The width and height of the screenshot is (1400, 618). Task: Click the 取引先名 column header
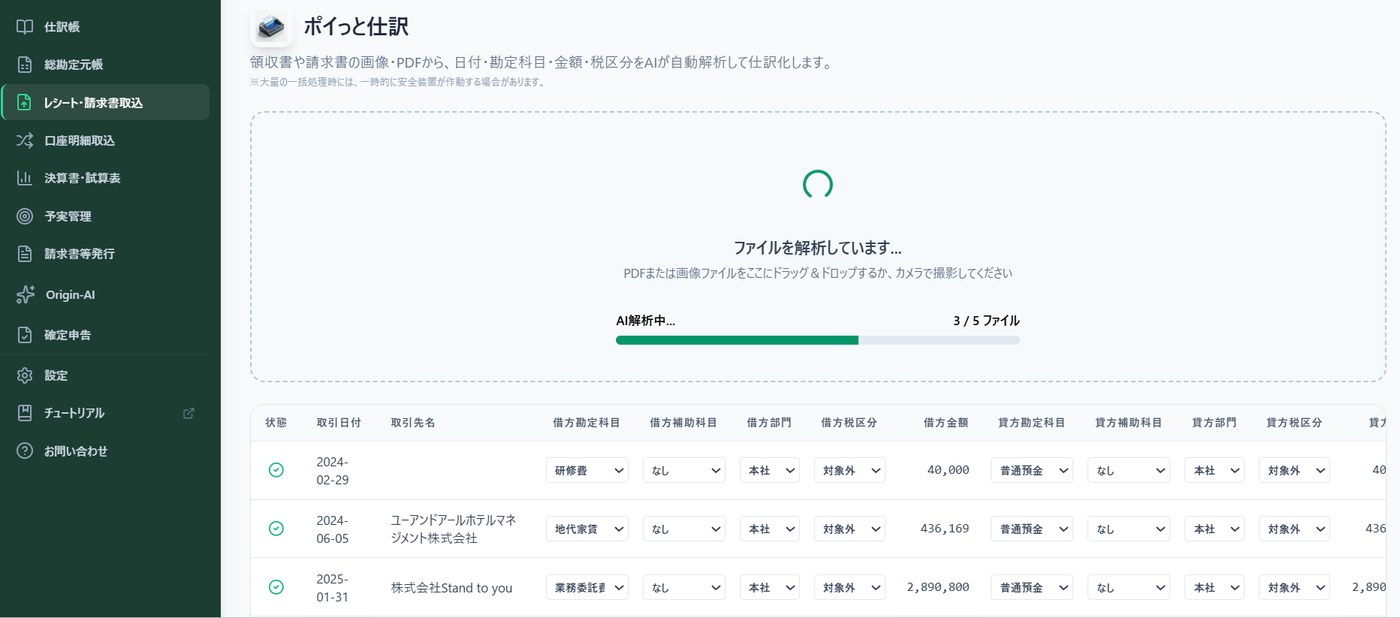(x=413, y=423)
